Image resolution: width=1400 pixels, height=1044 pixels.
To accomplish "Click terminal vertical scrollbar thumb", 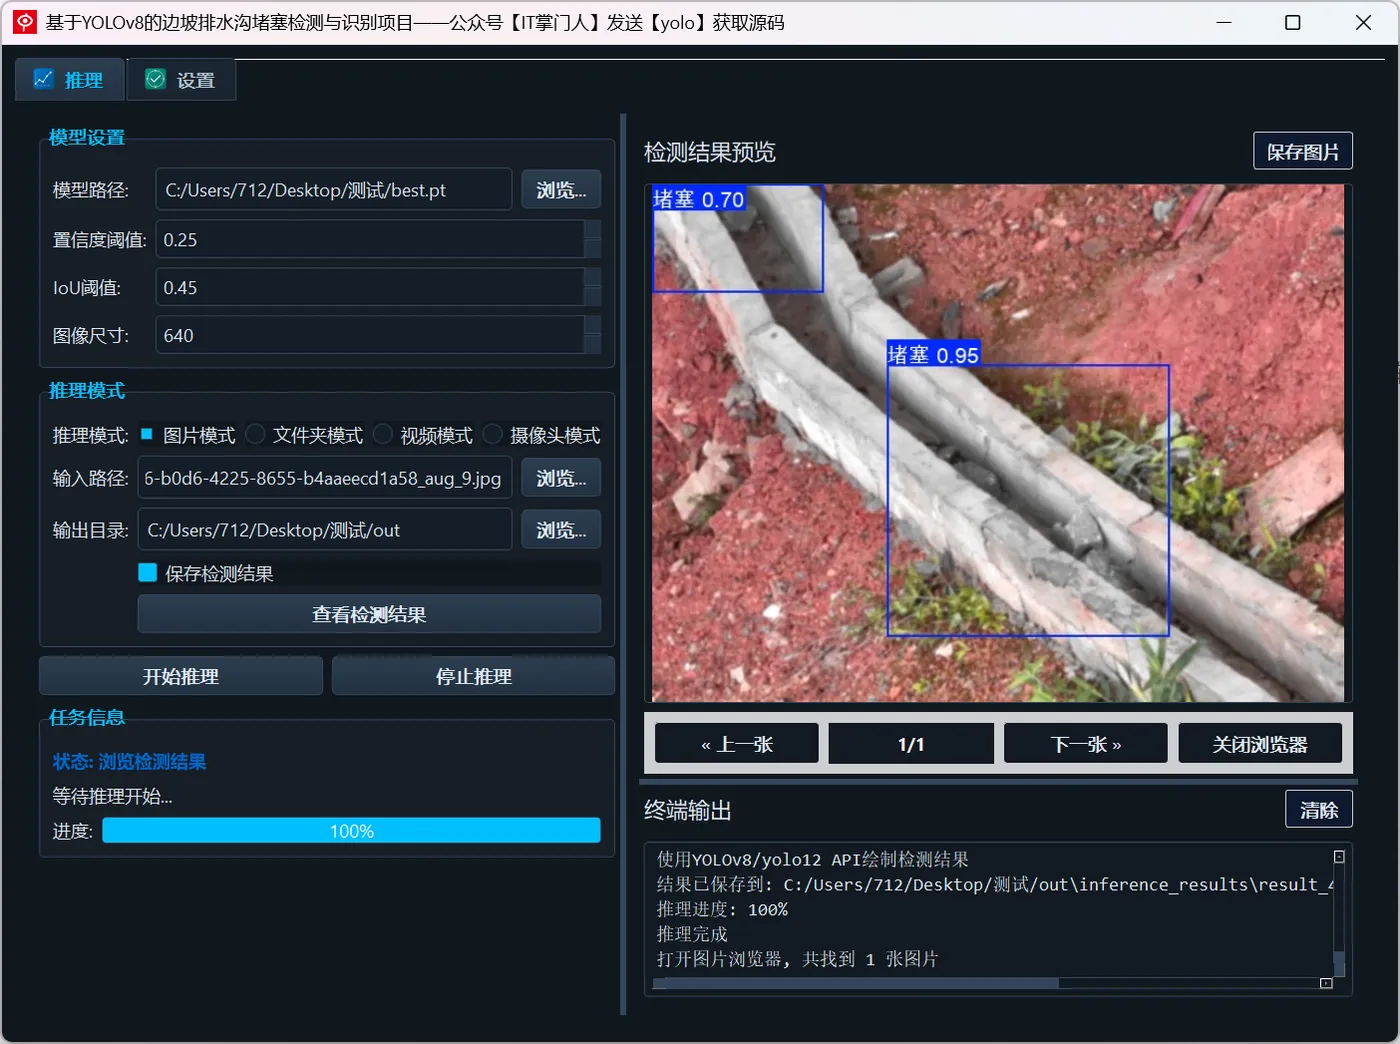I will click(1339, 963).
